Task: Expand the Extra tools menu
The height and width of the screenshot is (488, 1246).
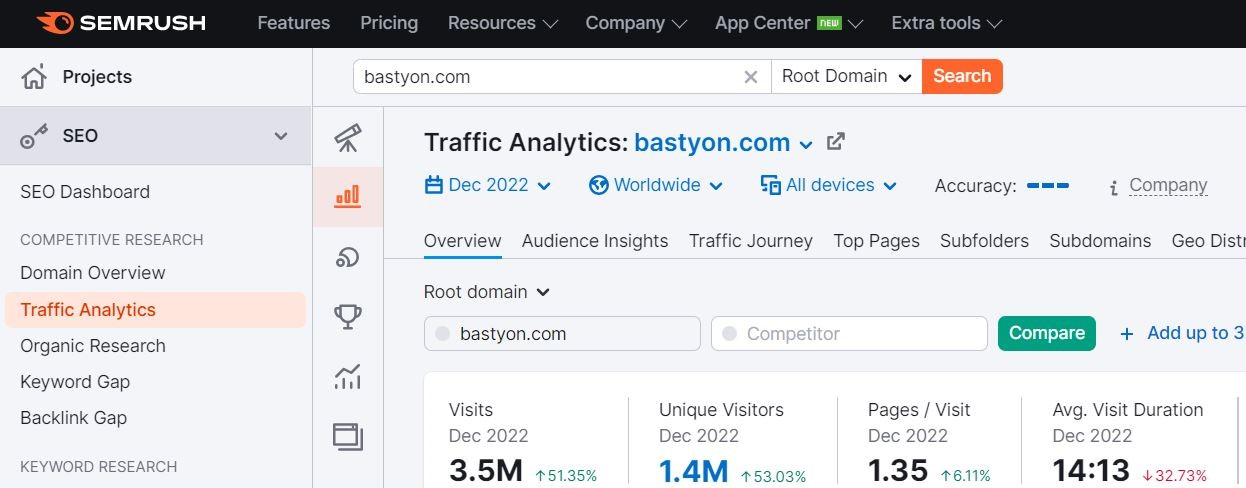Action: pyautogui.click(x=947, y=22)
